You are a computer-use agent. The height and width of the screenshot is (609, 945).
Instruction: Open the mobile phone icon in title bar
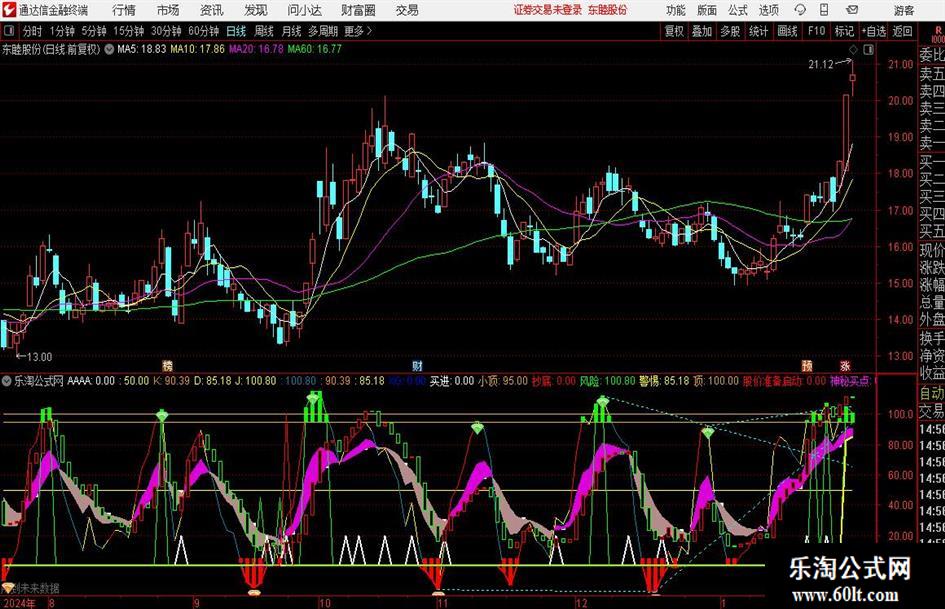tap(824, 10)
